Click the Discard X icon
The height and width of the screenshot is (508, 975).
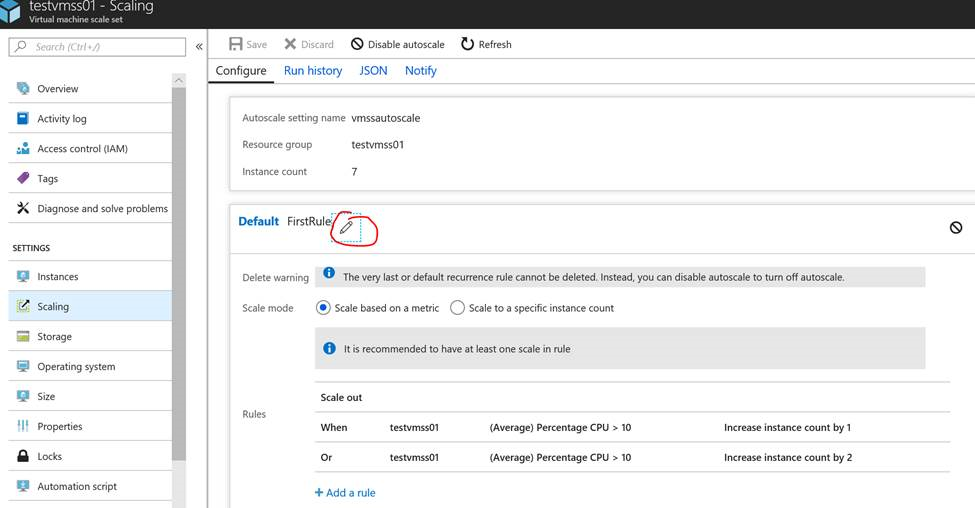290,44
